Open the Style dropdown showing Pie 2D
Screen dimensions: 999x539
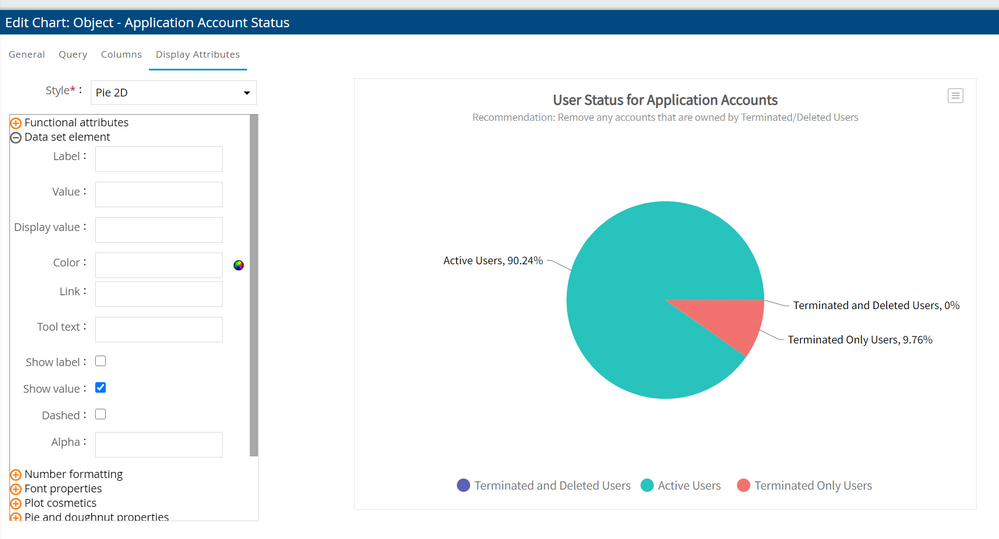point(173,93)
